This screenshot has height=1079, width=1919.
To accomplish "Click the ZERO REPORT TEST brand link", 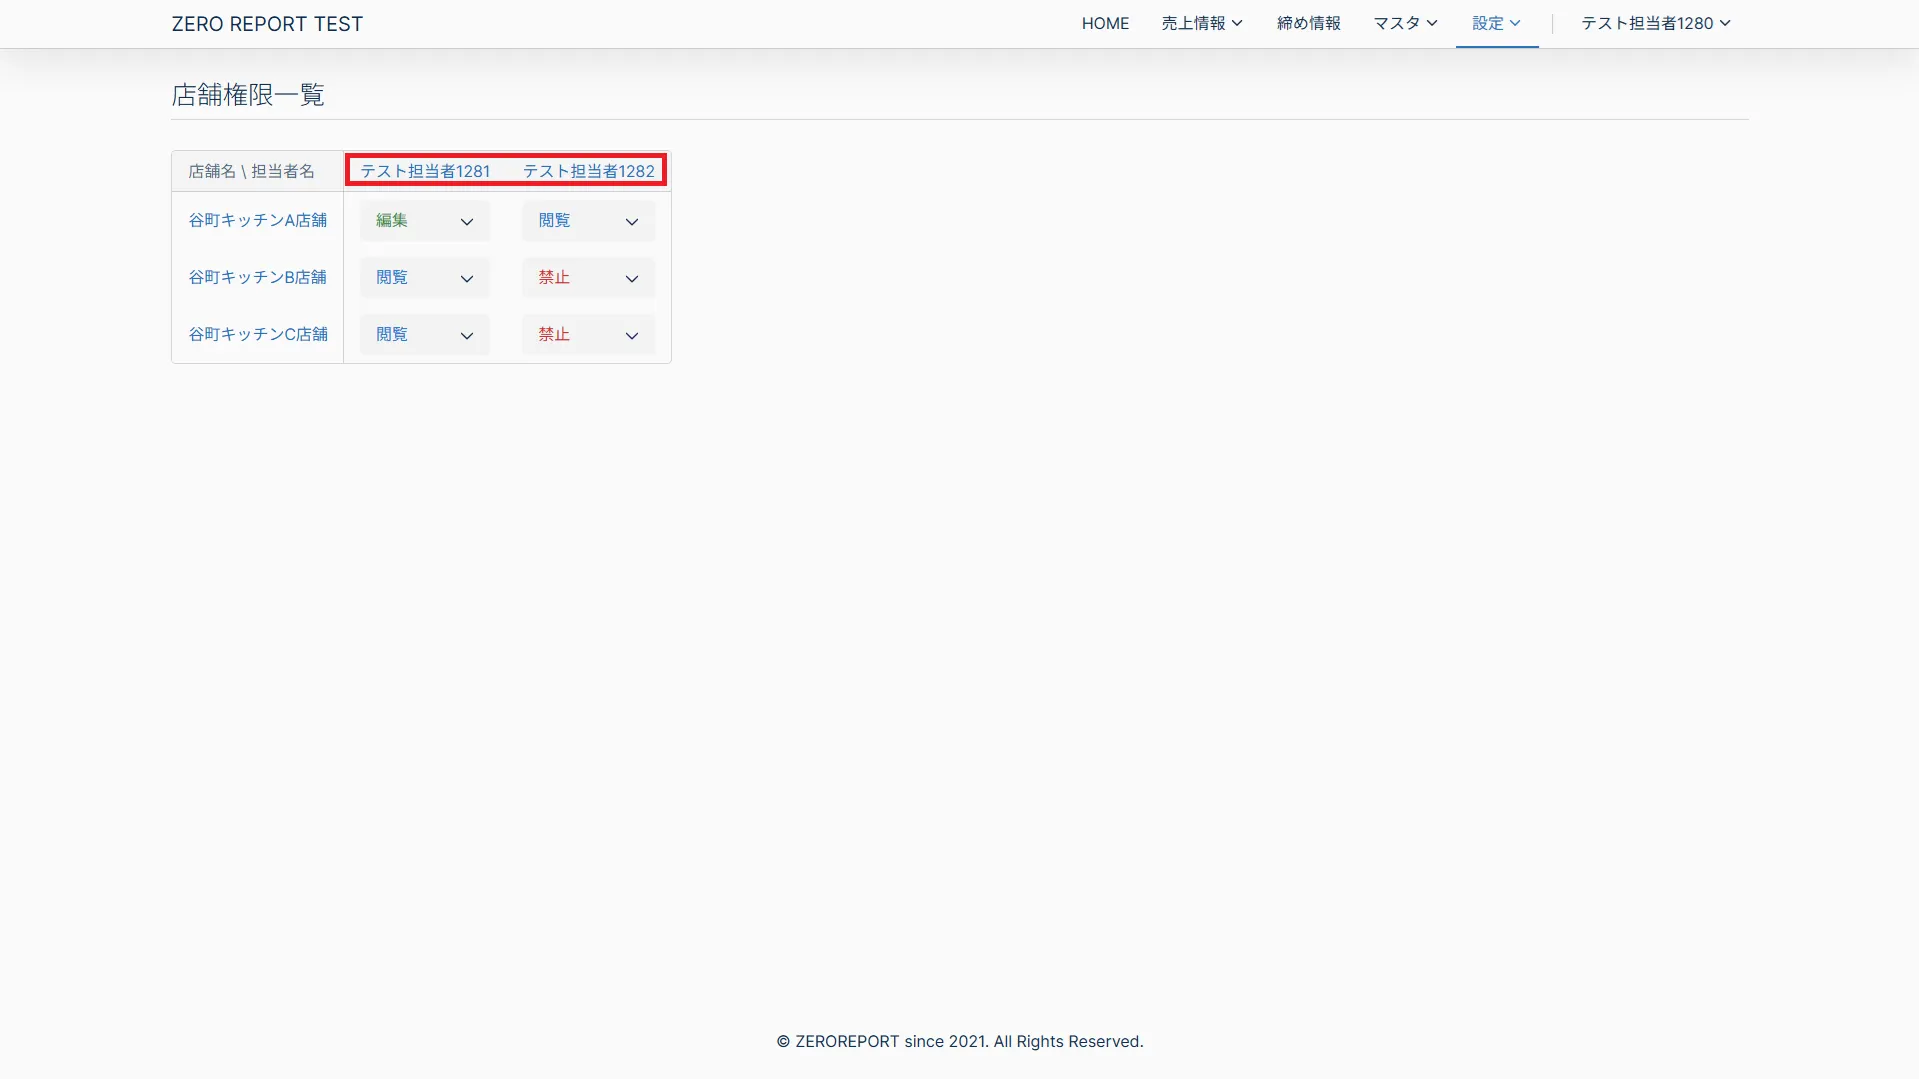I will (267, 24).
